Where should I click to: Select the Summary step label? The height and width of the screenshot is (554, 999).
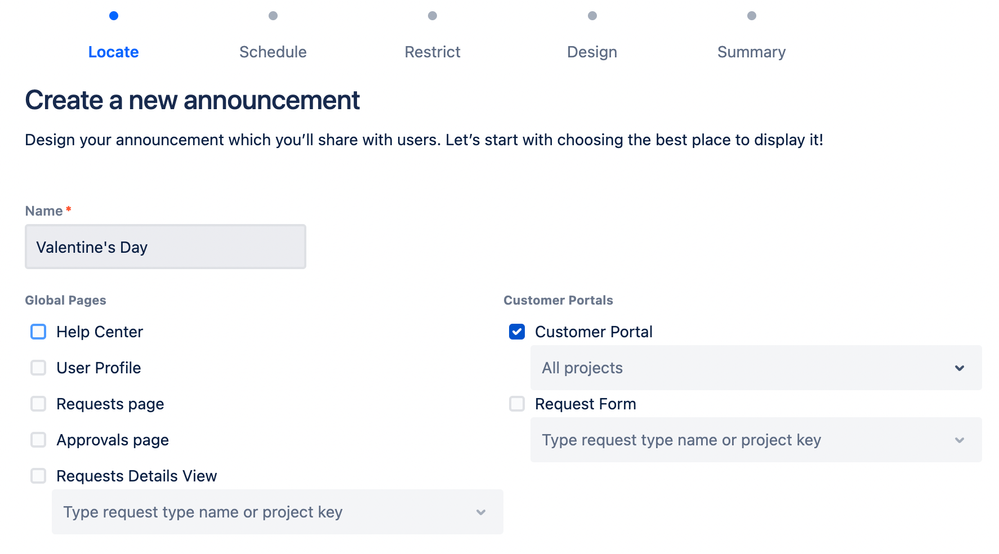coord(751,52)
